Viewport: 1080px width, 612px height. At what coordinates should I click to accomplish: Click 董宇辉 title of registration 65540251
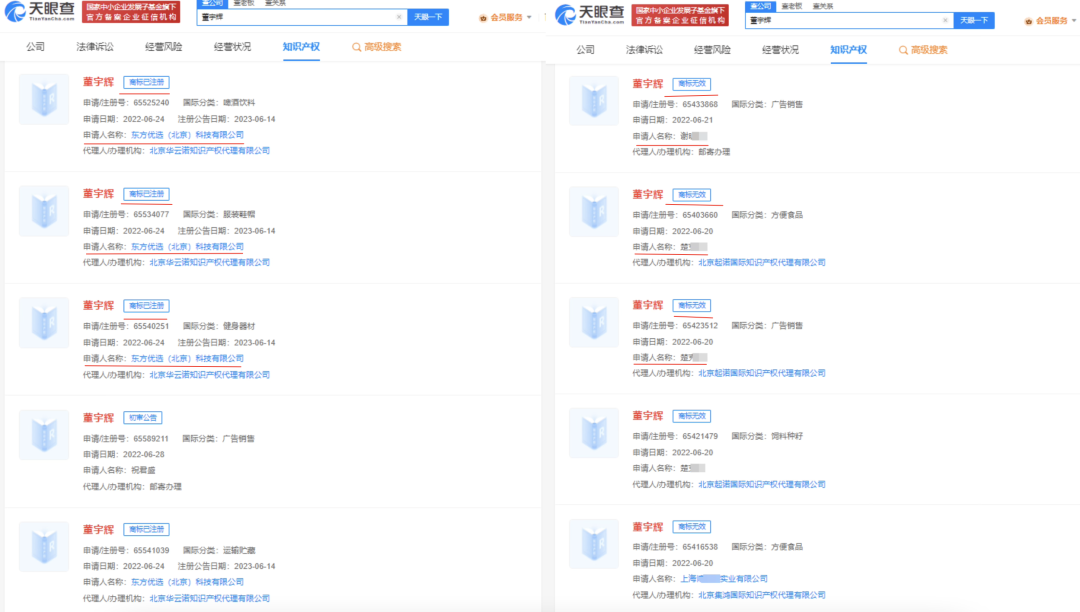coord(98,305)
